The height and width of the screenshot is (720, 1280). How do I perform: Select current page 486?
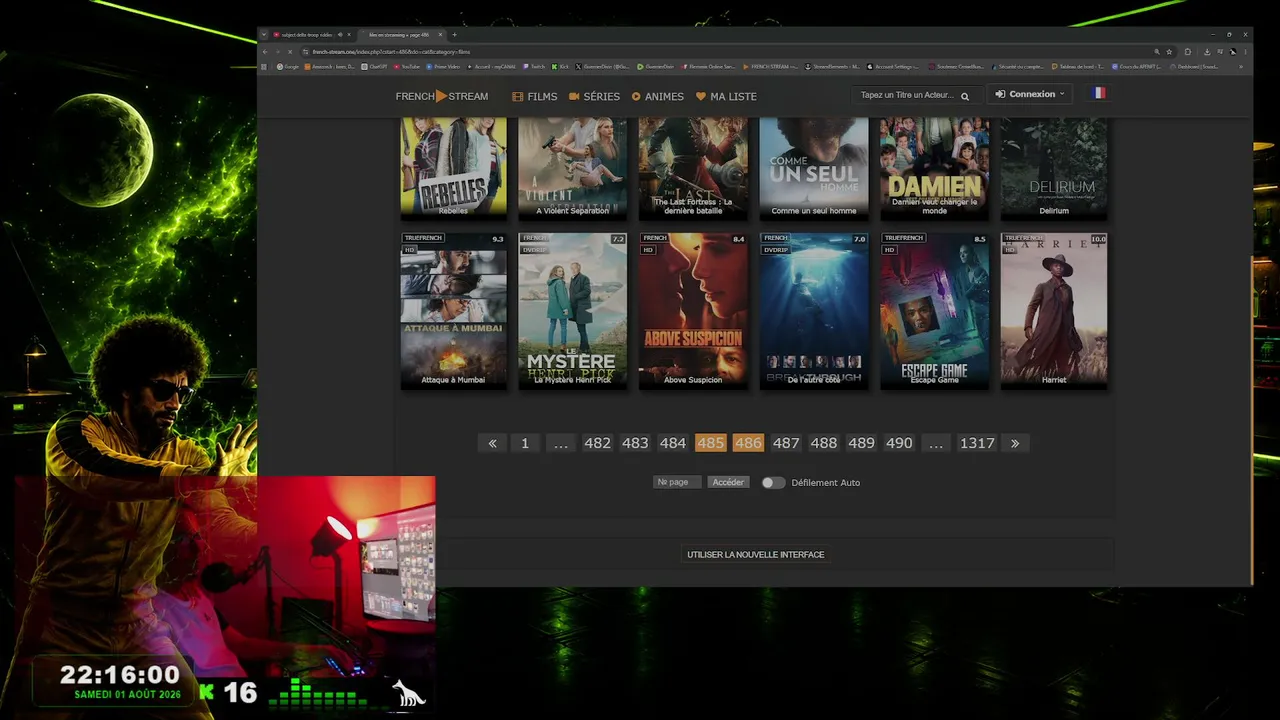click(x=748, y=443)
